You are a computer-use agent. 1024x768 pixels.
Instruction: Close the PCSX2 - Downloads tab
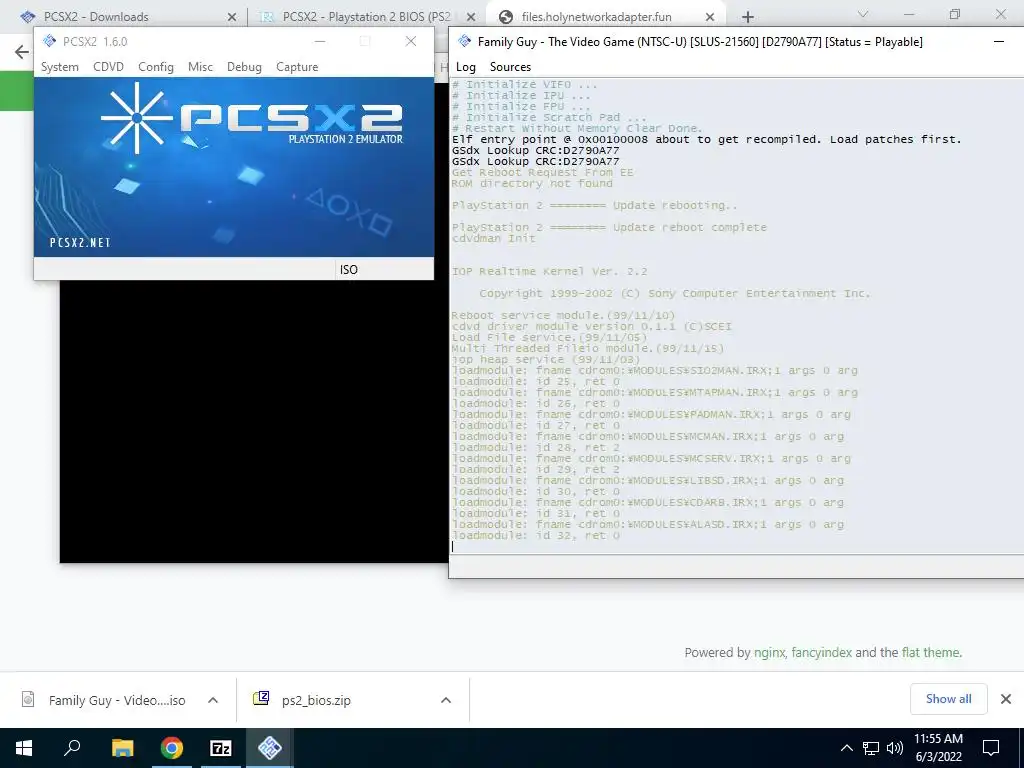231,17
